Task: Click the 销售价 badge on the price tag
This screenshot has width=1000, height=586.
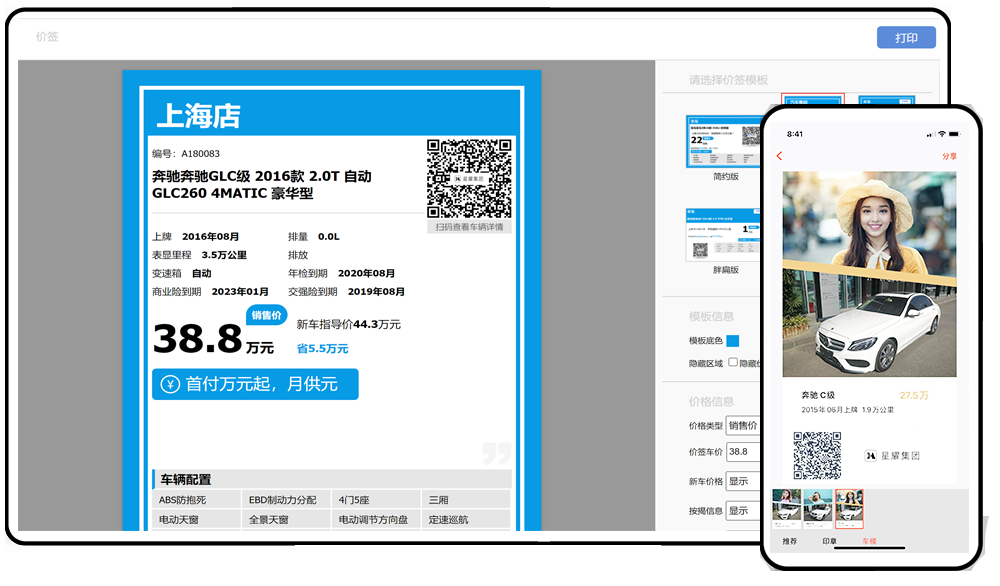Action: pos(267,315)
